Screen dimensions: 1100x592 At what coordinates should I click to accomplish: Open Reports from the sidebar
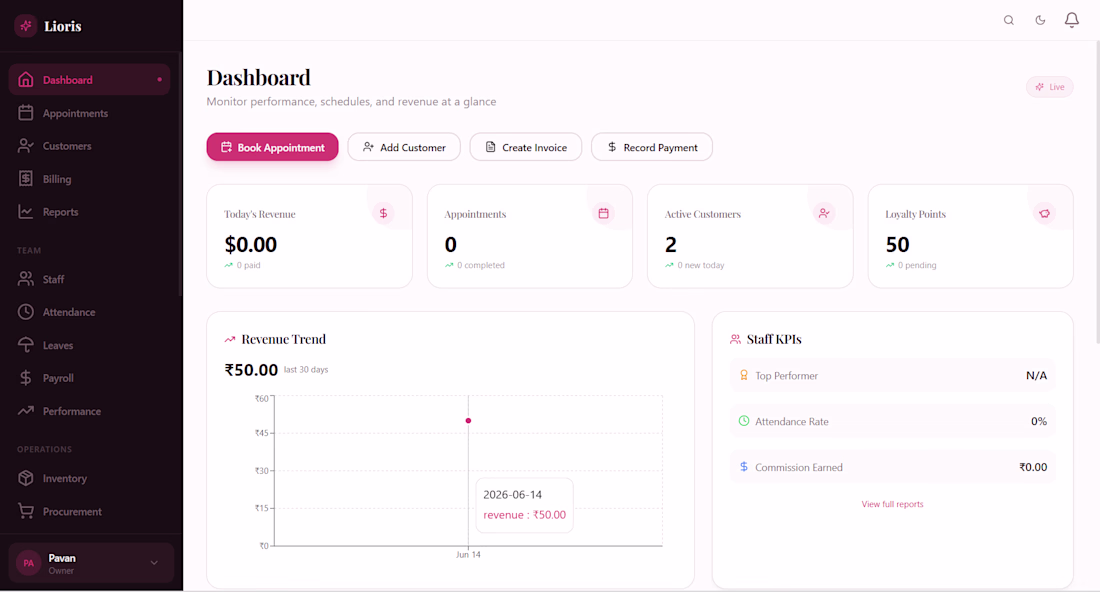click(x=90, y=212)
